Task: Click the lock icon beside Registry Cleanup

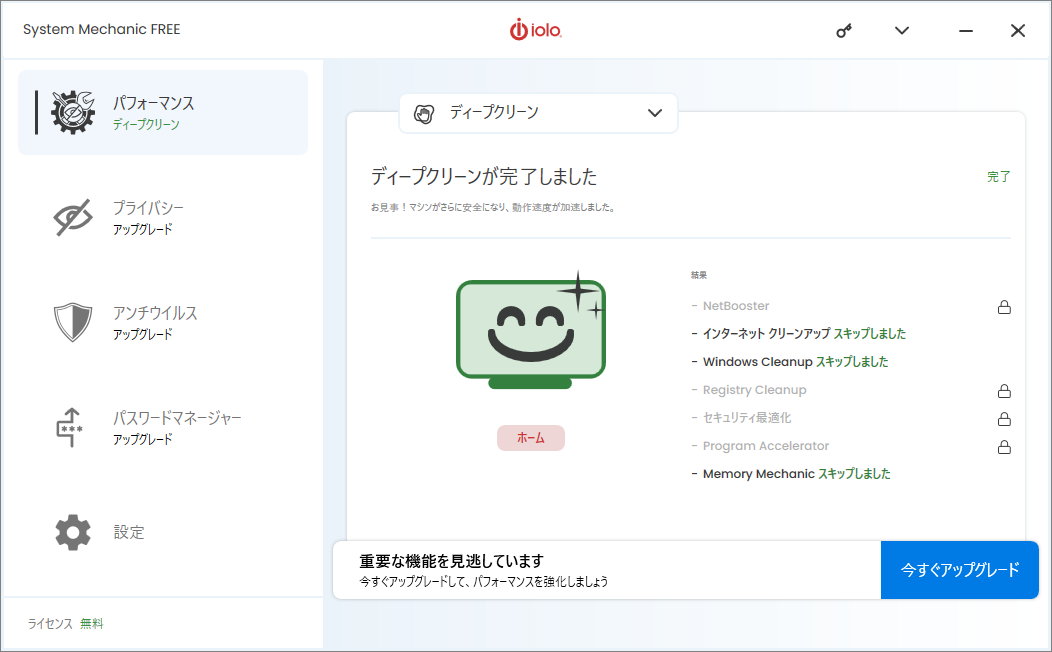Action: (x=1004, y=391)
